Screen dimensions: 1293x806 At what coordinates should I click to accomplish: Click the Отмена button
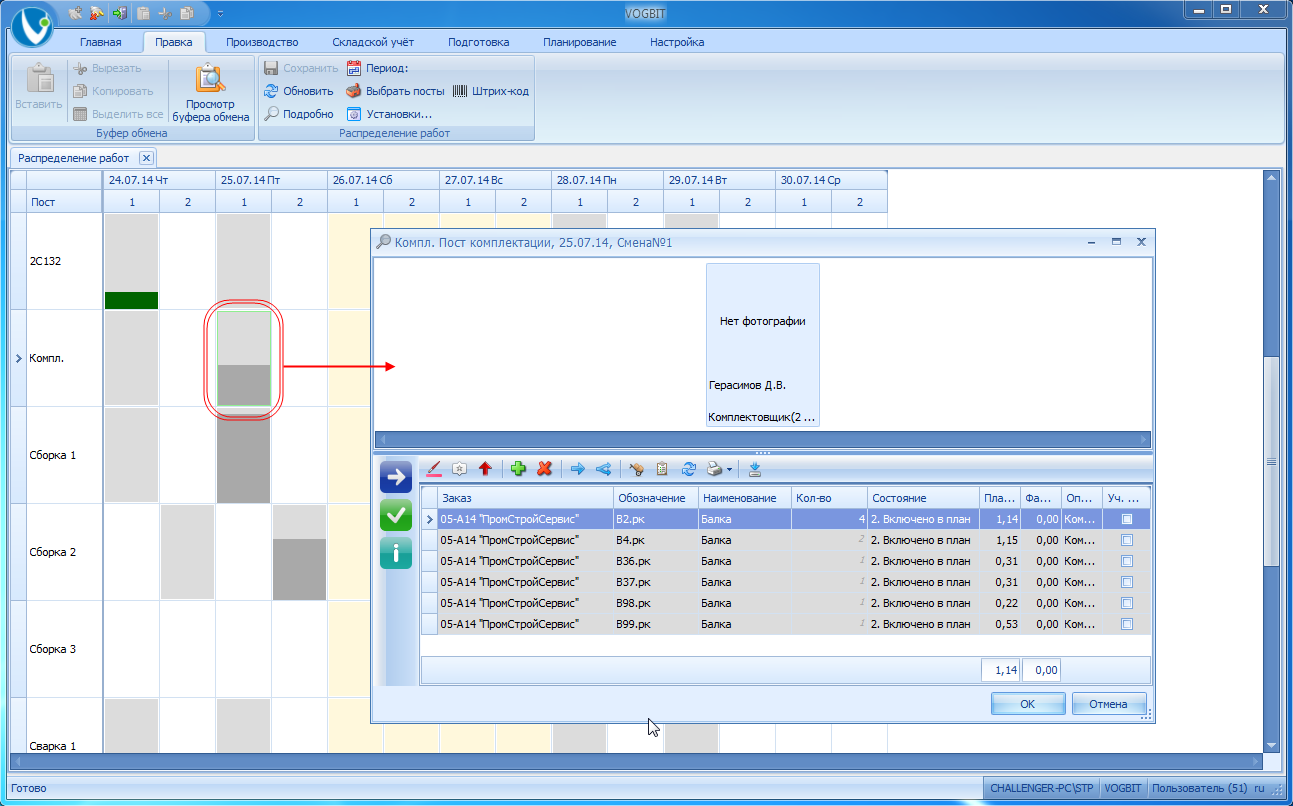point(1108,704)
